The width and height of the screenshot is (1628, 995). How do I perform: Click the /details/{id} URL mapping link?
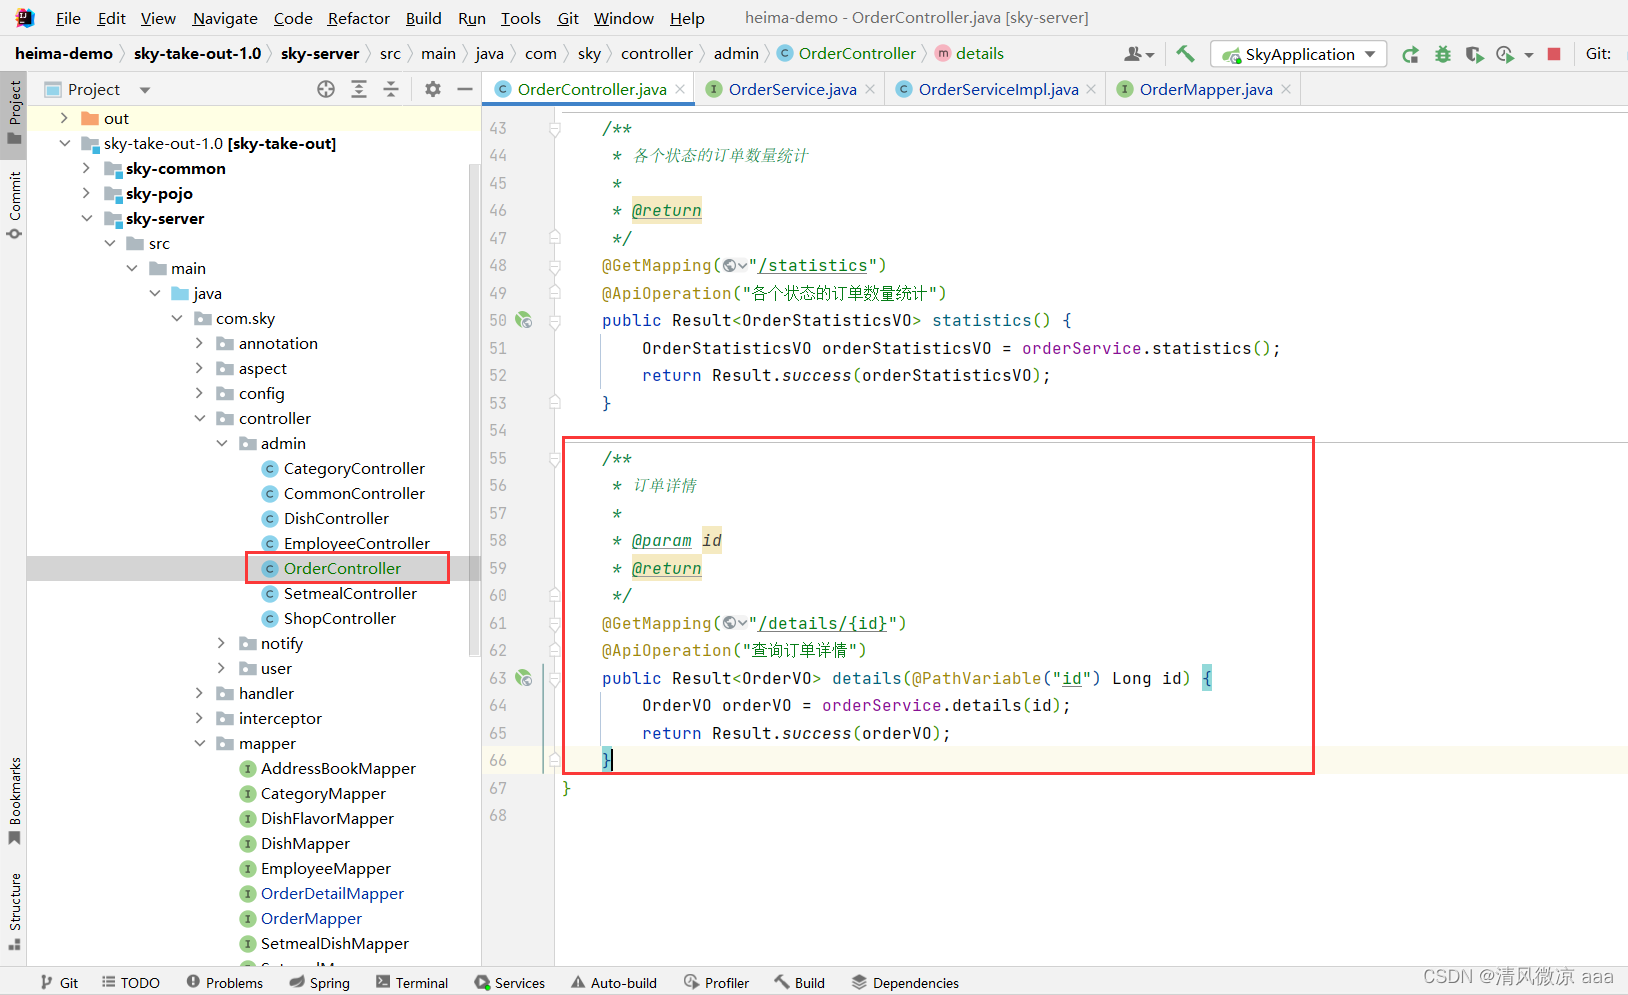[x=823, y=623]
